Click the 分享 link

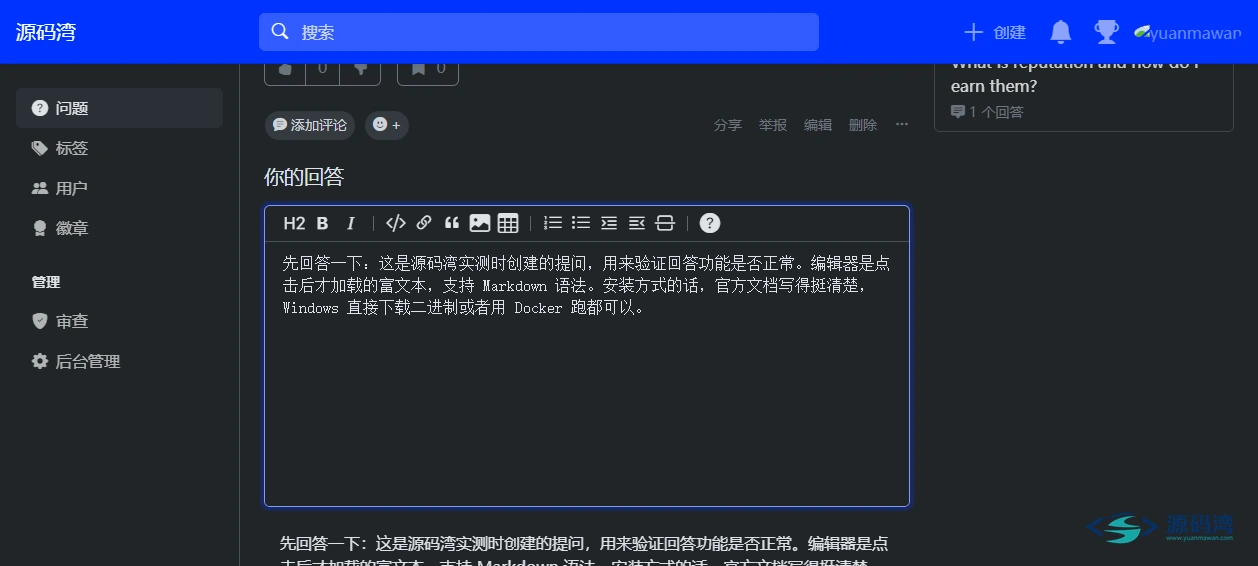coord(728,125)
